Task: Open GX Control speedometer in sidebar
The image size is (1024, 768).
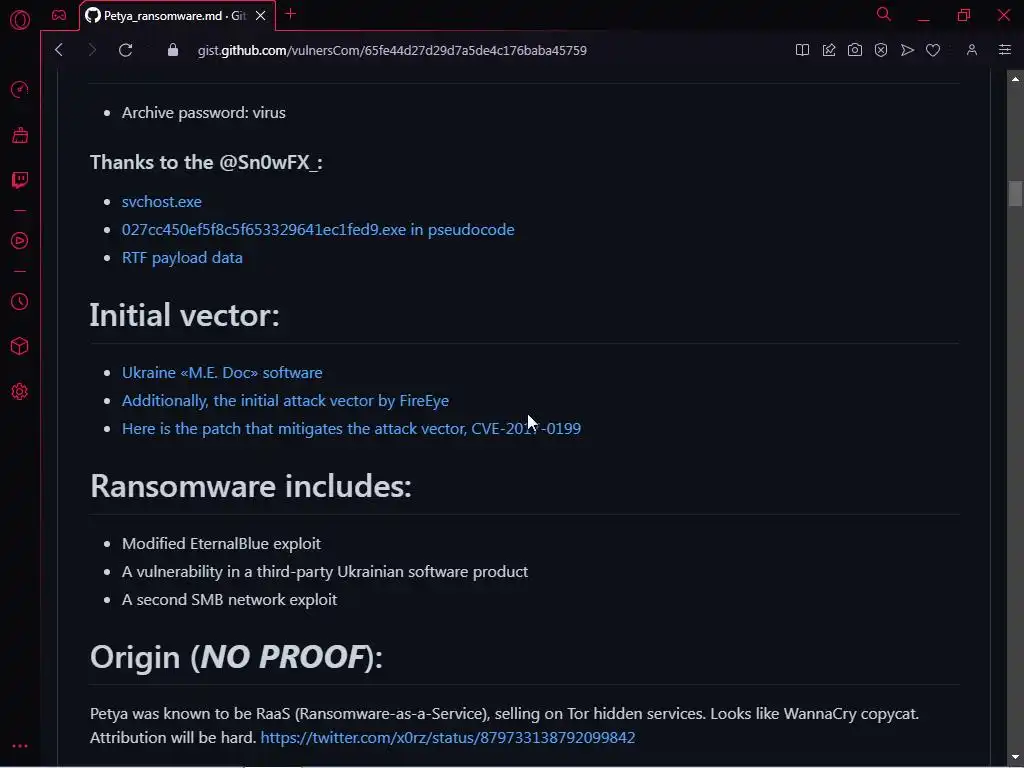Action: point(20,89)
